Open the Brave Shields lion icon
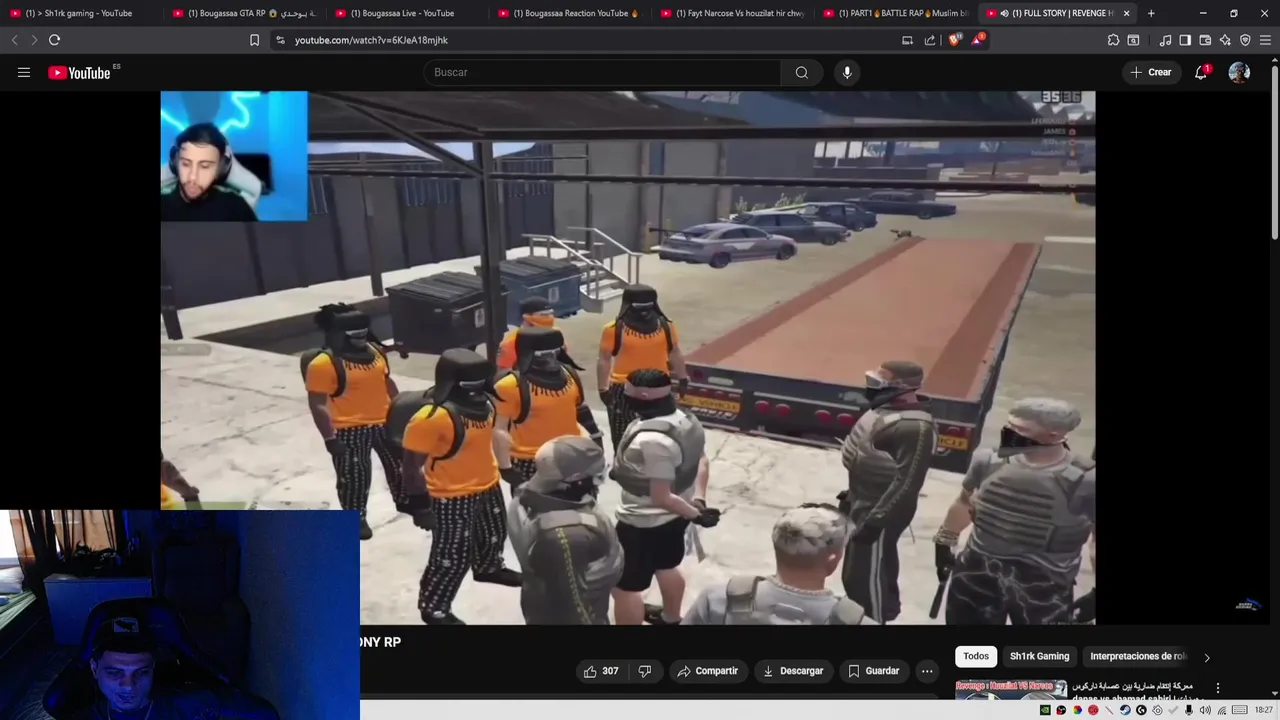 [x=955, y=40]
